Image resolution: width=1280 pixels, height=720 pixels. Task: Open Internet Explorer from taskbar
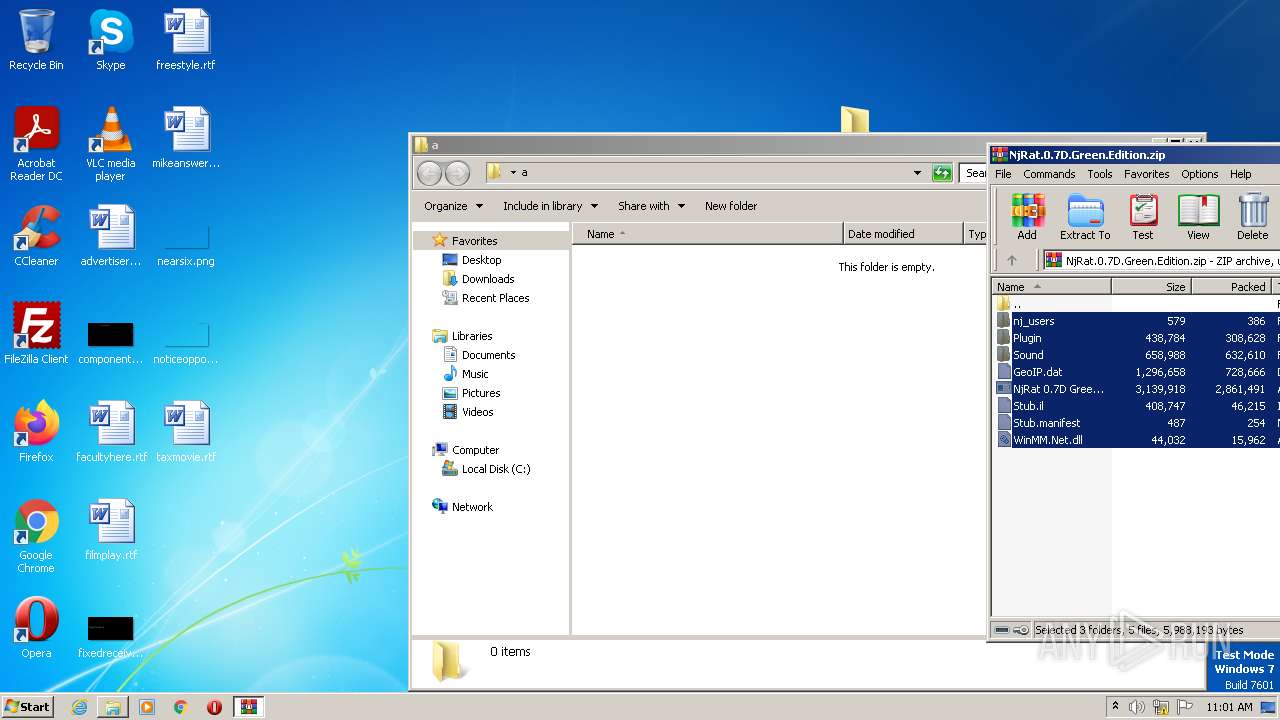tap(79, 707)
